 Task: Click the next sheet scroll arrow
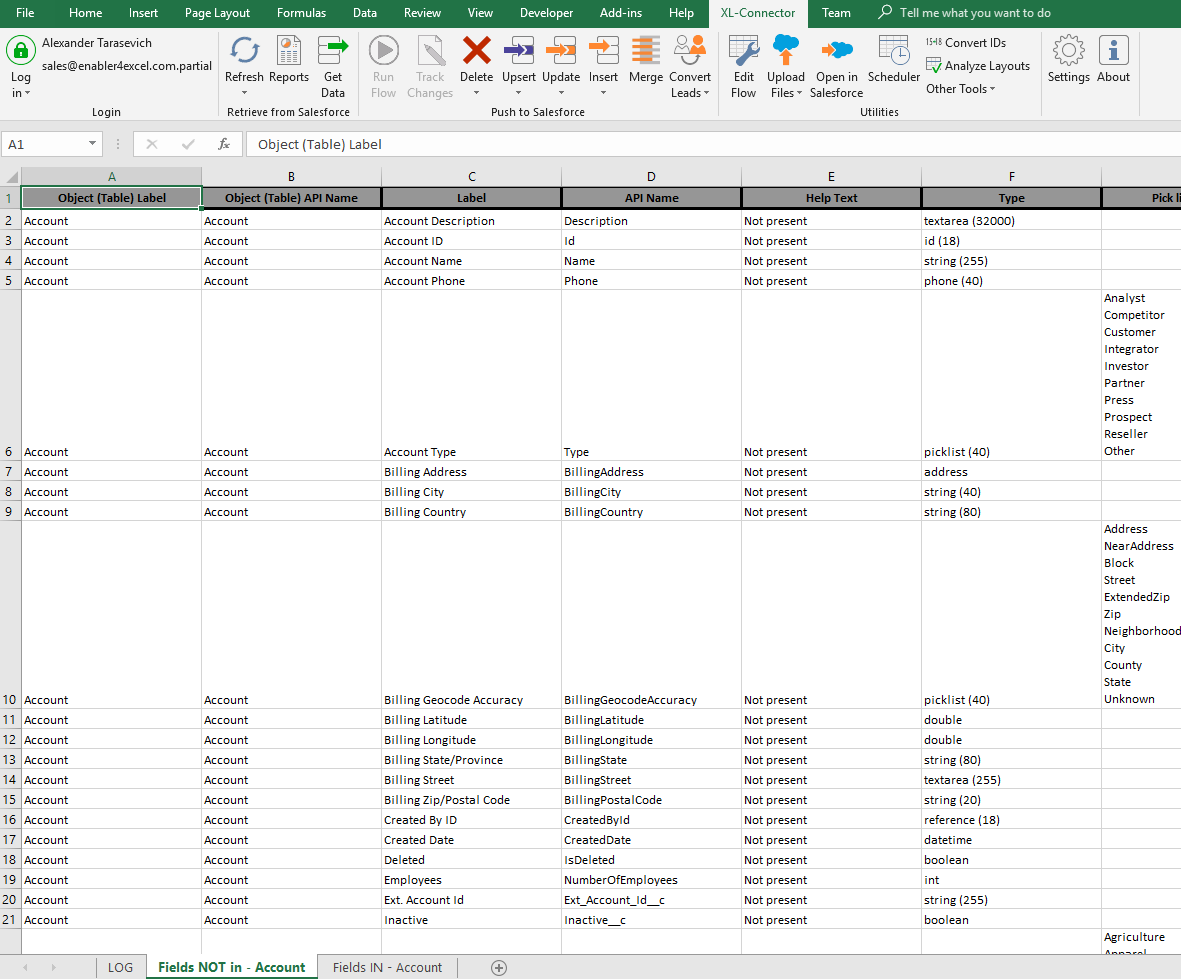coord(53,968)
